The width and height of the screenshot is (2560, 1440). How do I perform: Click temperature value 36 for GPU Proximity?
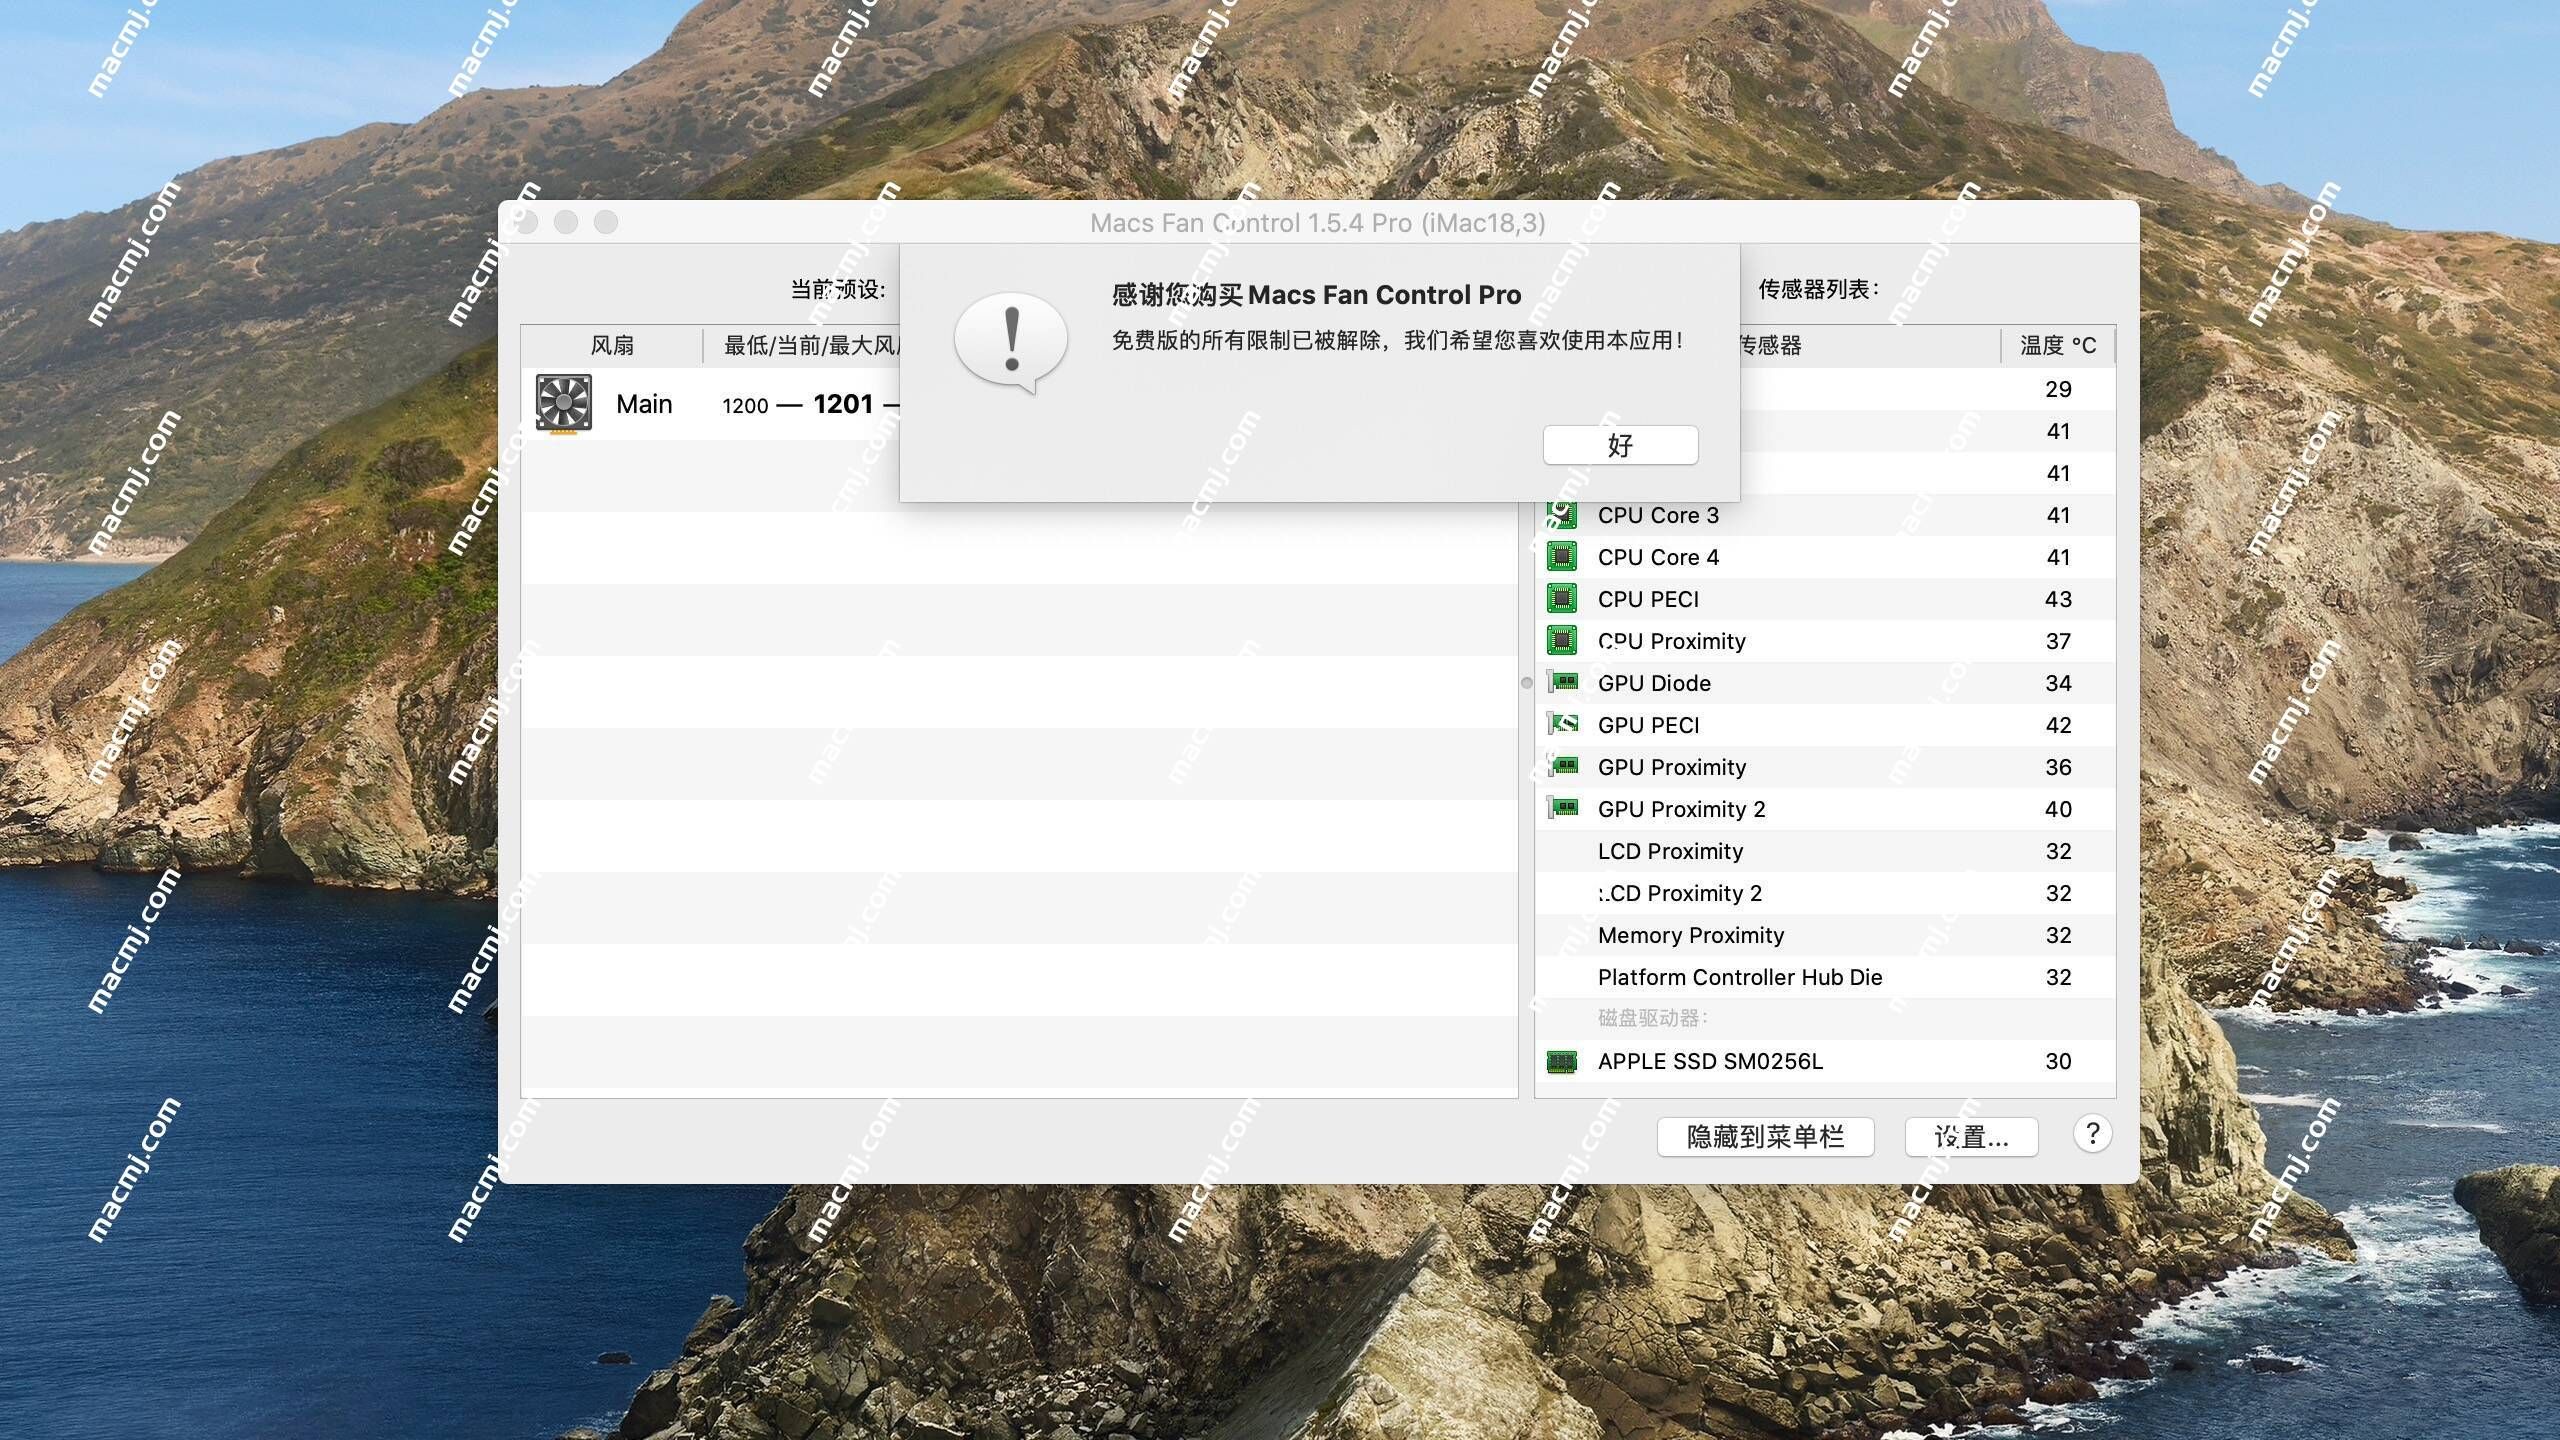click(2058, 767)
